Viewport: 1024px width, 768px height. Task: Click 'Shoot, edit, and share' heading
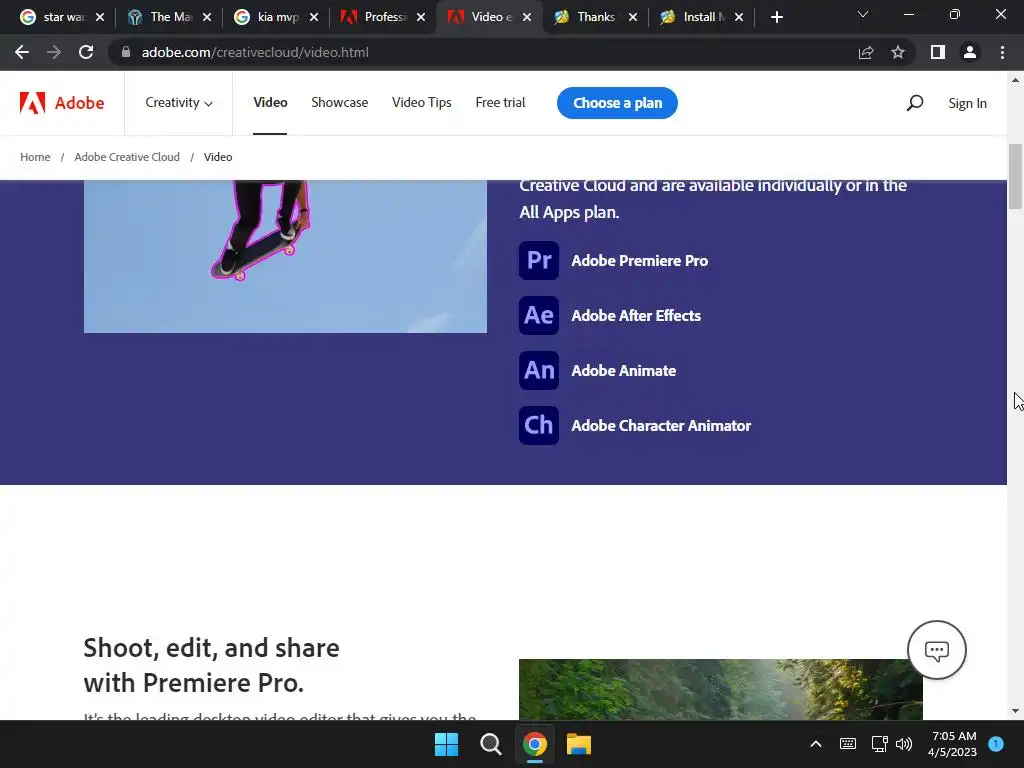point(212,665)
